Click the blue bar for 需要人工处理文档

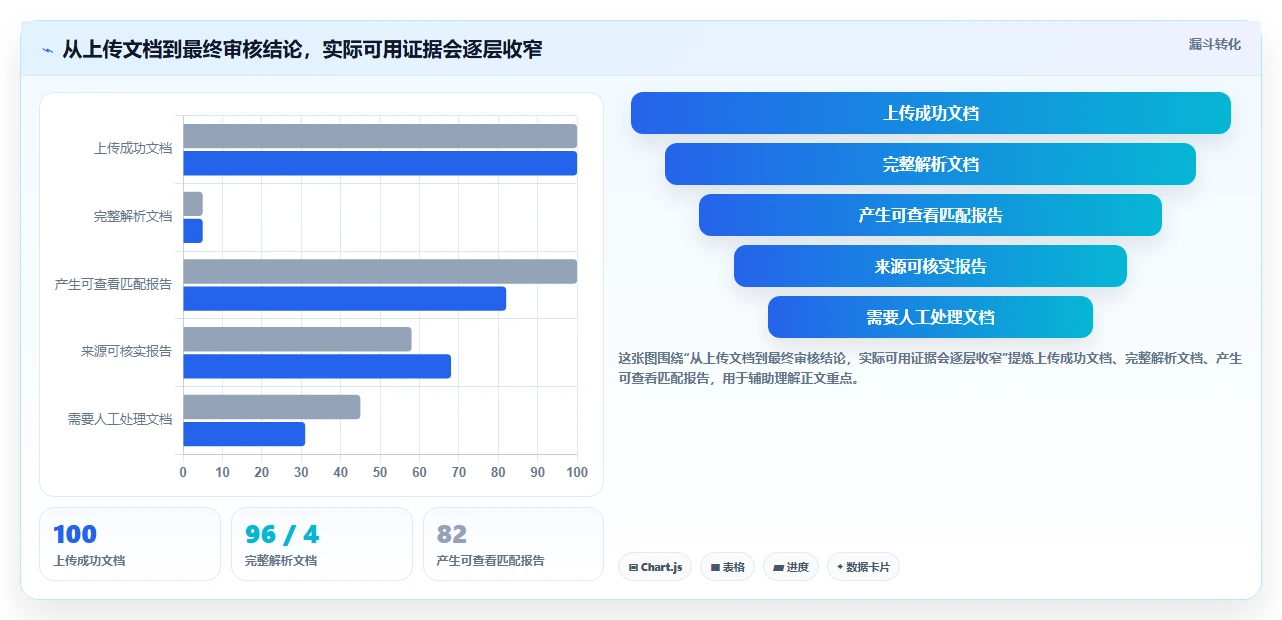(244, 434)
